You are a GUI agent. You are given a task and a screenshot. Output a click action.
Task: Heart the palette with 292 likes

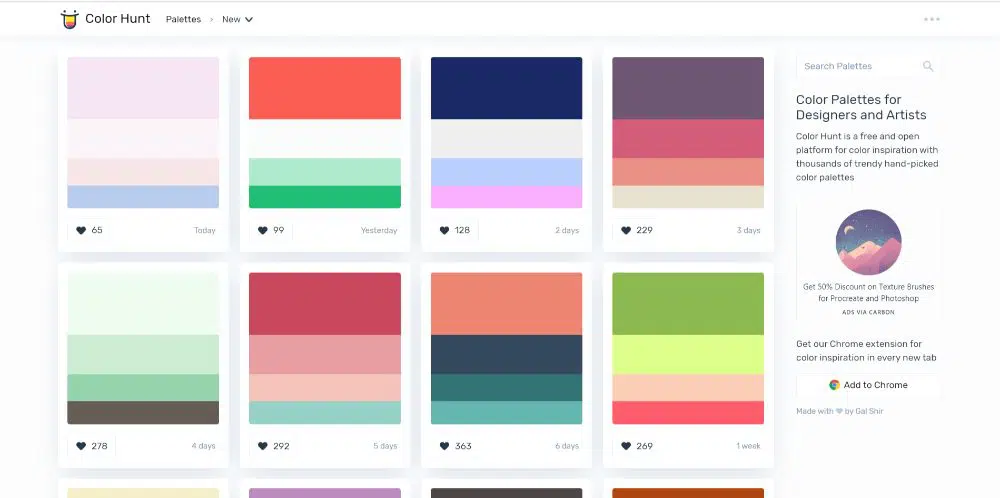263,446
